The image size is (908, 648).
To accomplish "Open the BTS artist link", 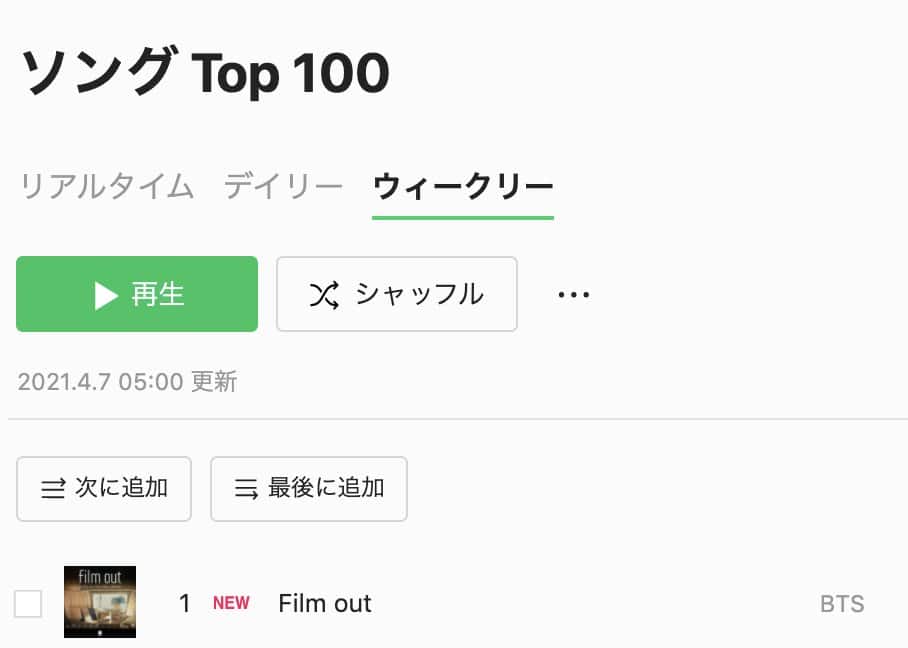I will coord(842,604).
